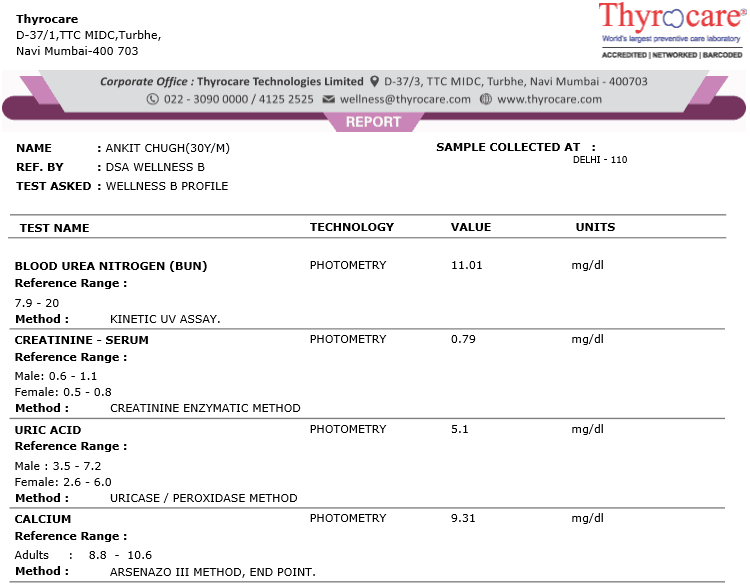The width and height of the screenshot is (750, 585).
Task: Click the globe icon before www.thyrocare.com
Action: (x=485, y=99)
